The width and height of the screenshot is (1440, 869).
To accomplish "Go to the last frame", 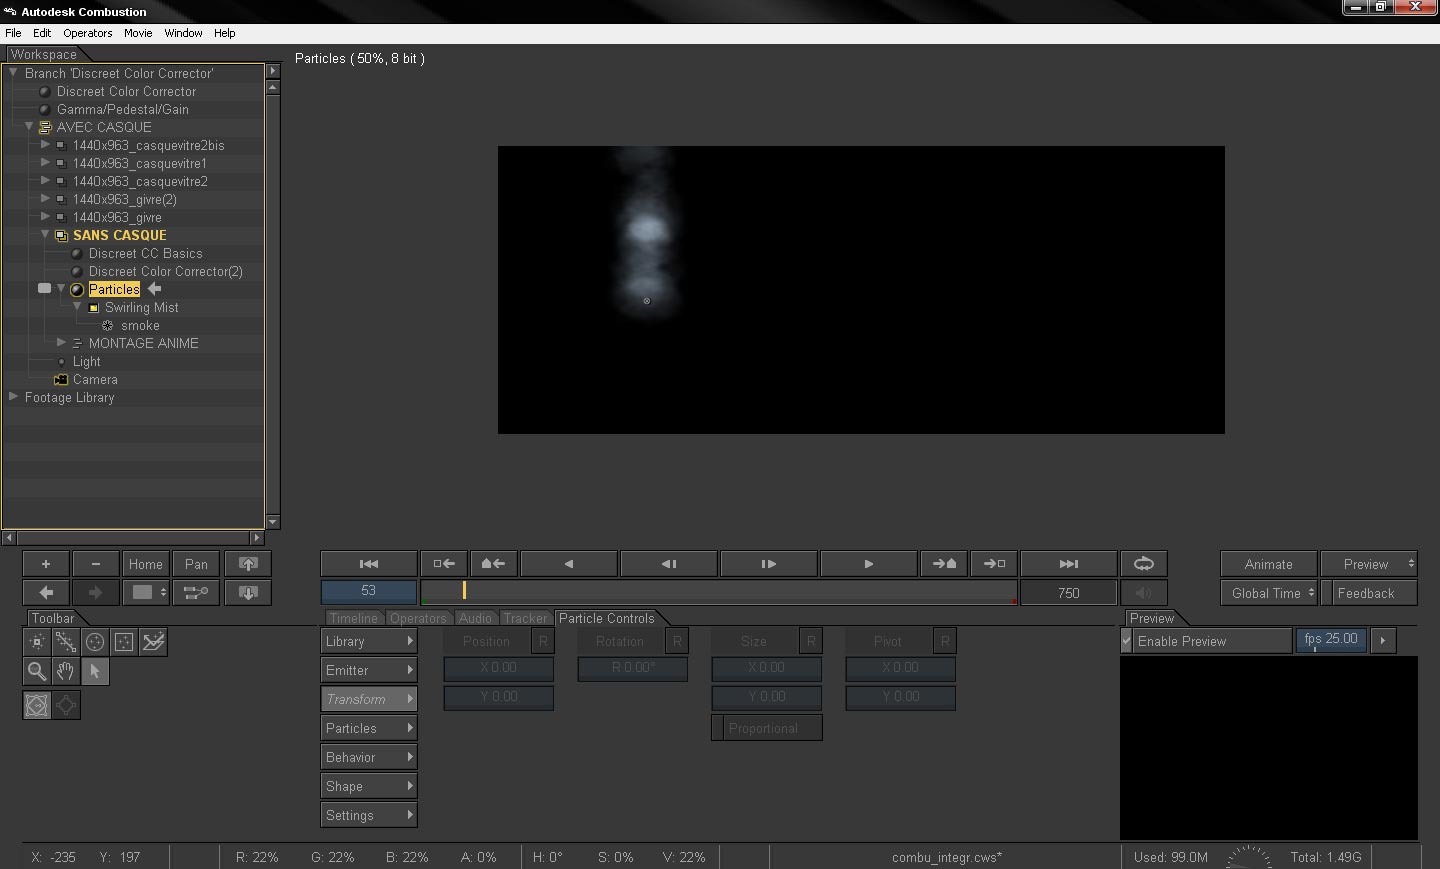I will 1069,564.
